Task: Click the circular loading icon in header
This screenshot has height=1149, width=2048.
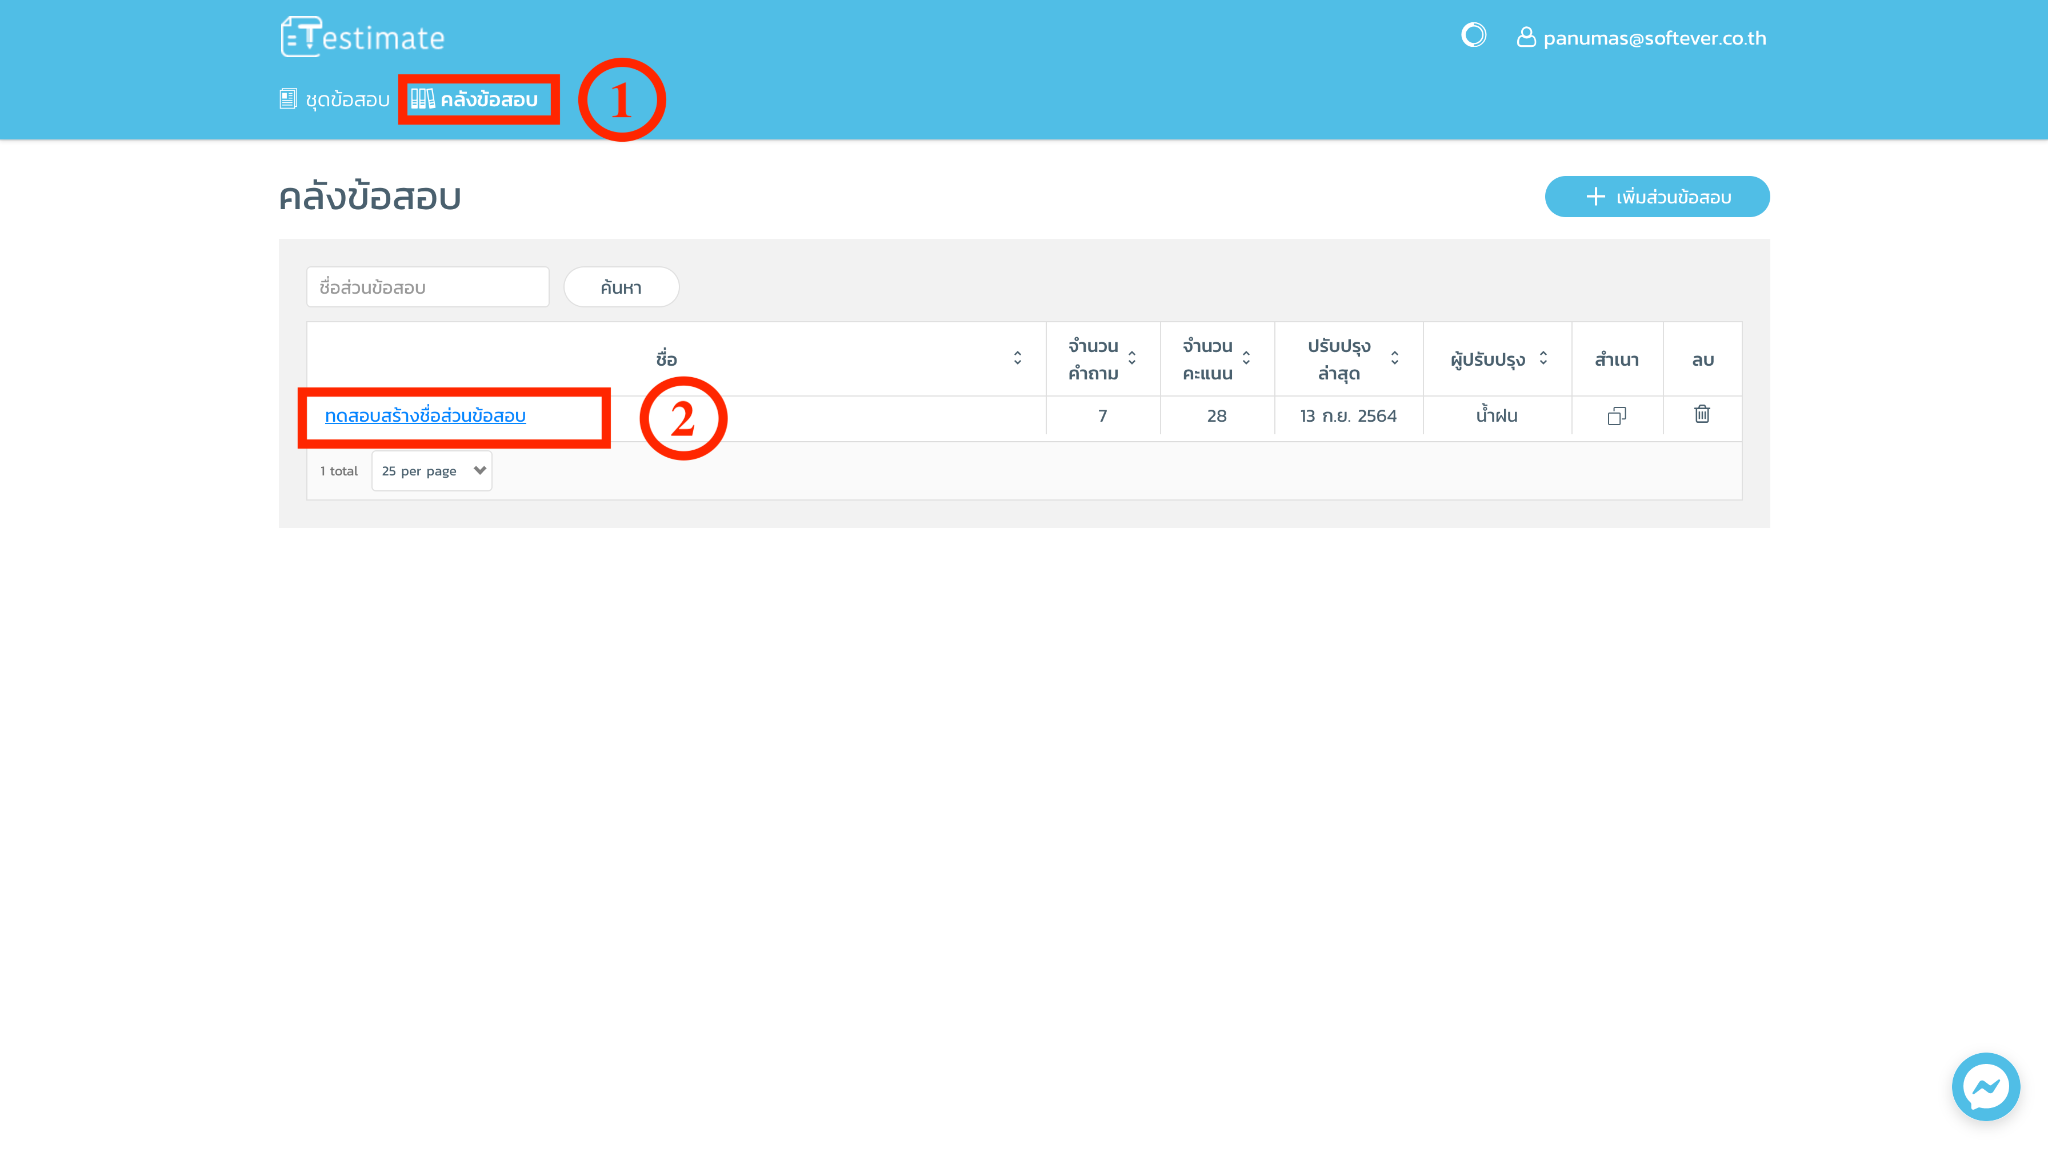Action: click(x=1473, y=36)
